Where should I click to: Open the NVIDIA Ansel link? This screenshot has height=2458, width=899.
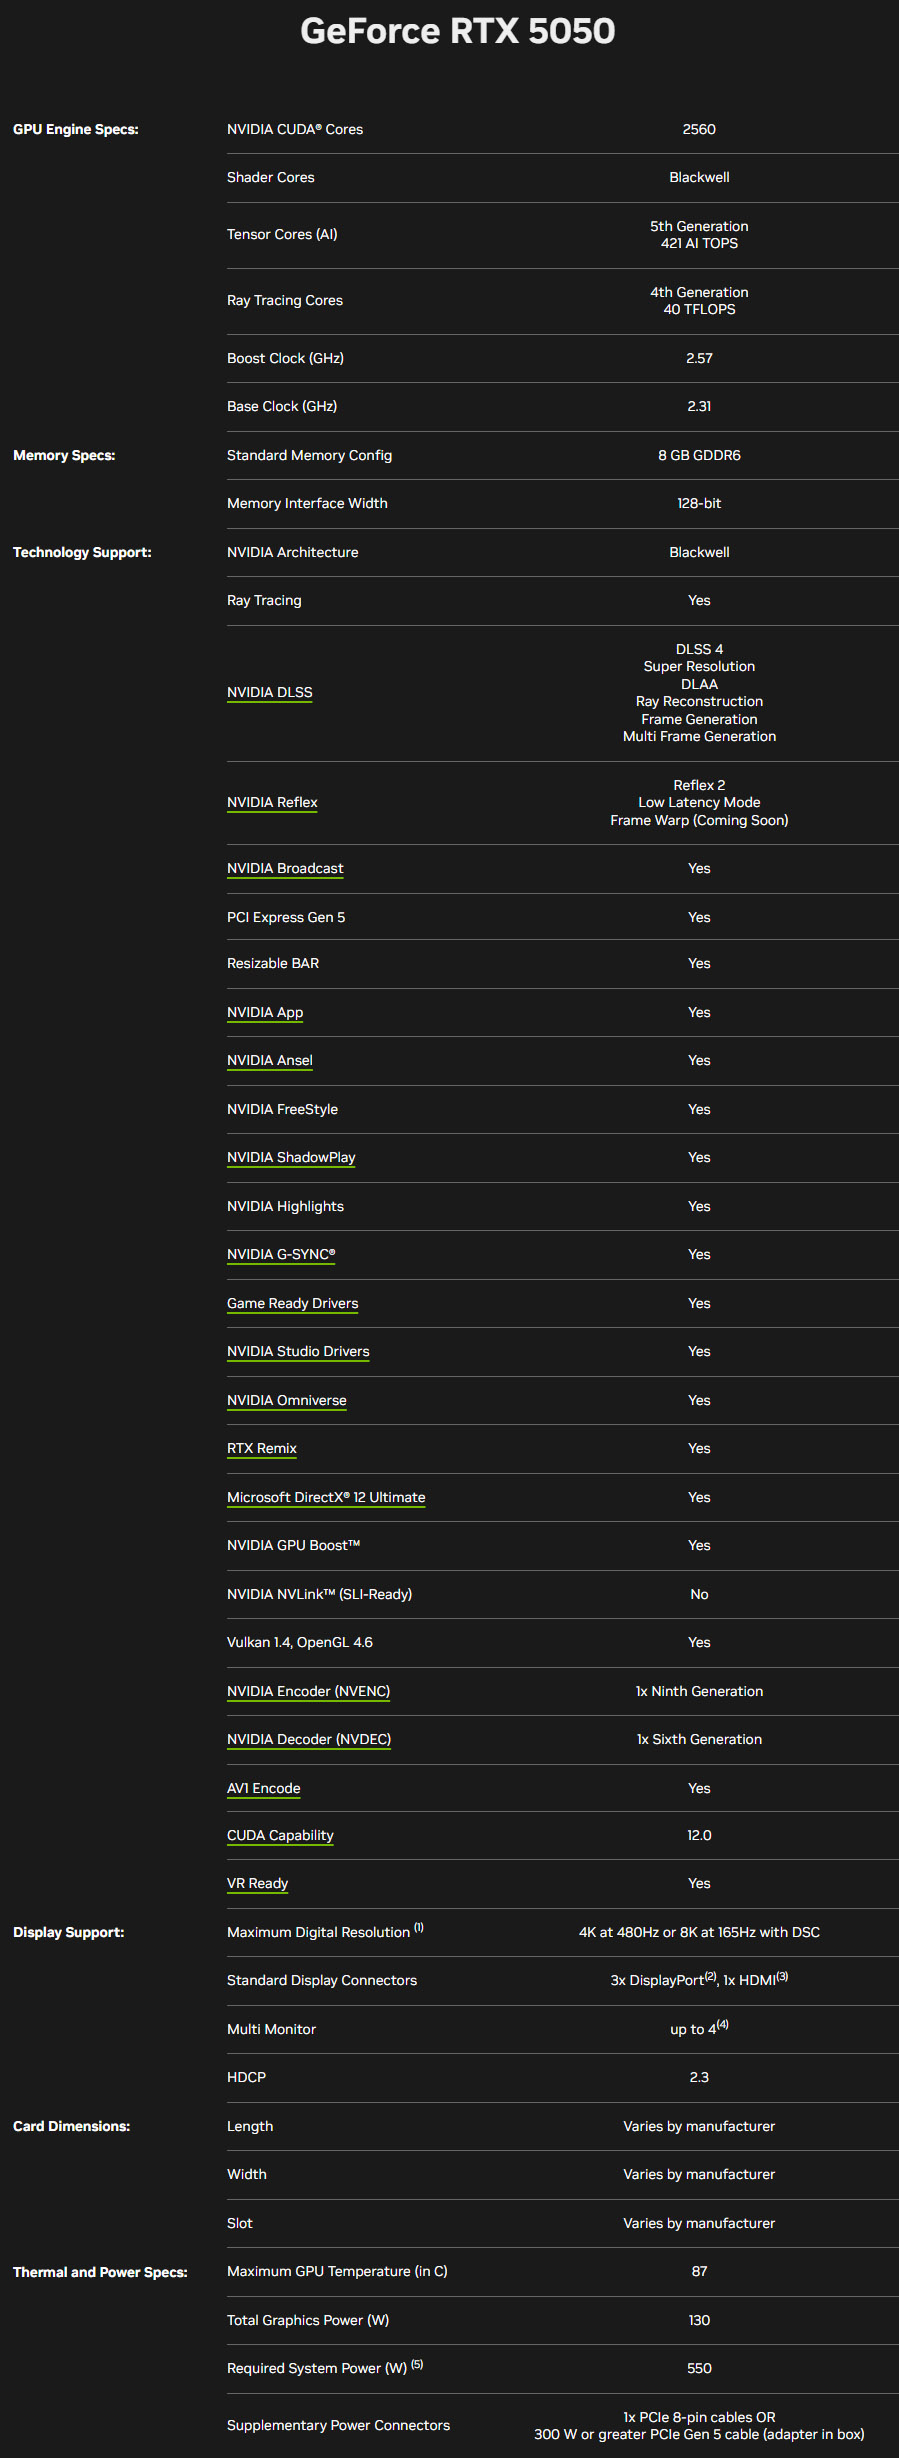(269, 1060)
